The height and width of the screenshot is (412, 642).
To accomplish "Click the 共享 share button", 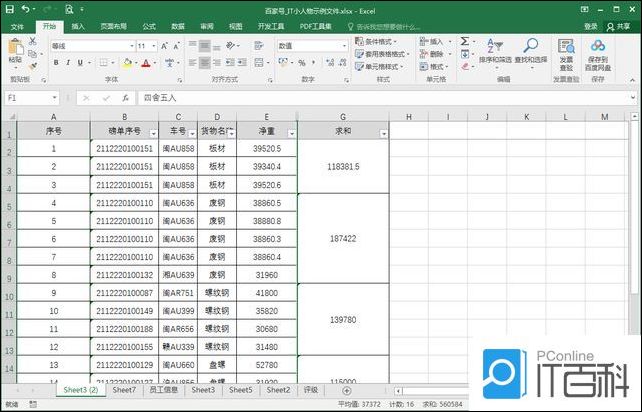I will click(x=619, y=27).
